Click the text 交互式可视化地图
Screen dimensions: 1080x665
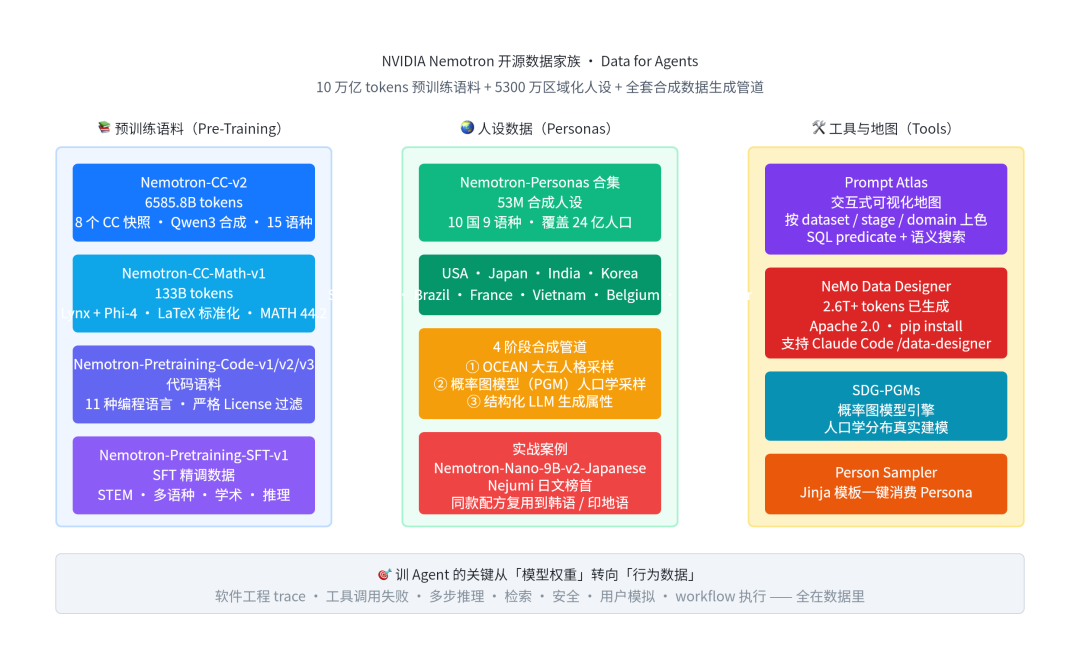(886, 203)
